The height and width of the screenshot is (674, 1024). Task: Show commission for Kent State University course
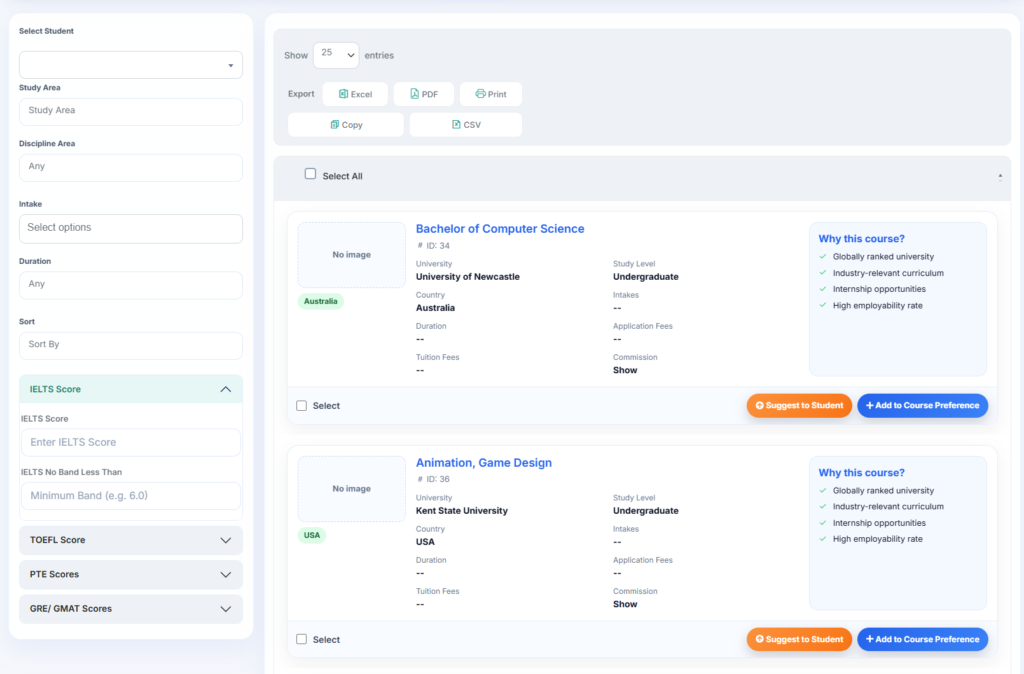coord(625,604)
